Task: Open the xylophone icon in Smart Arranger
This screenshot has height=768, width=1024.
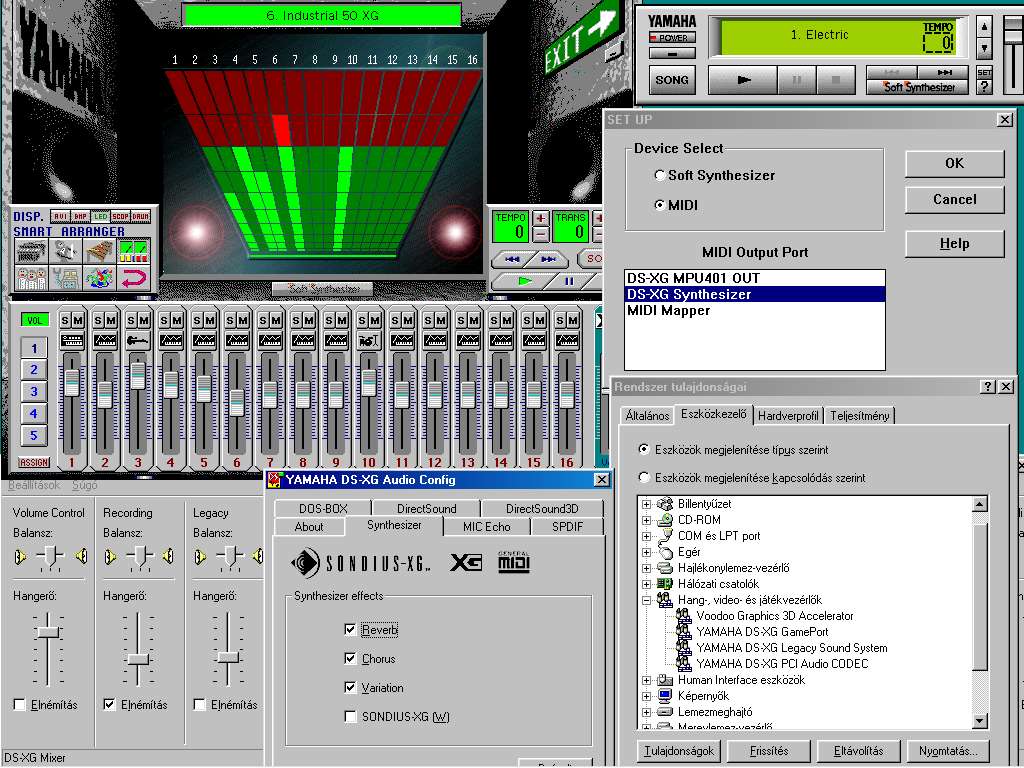Action: coord(99,251)
